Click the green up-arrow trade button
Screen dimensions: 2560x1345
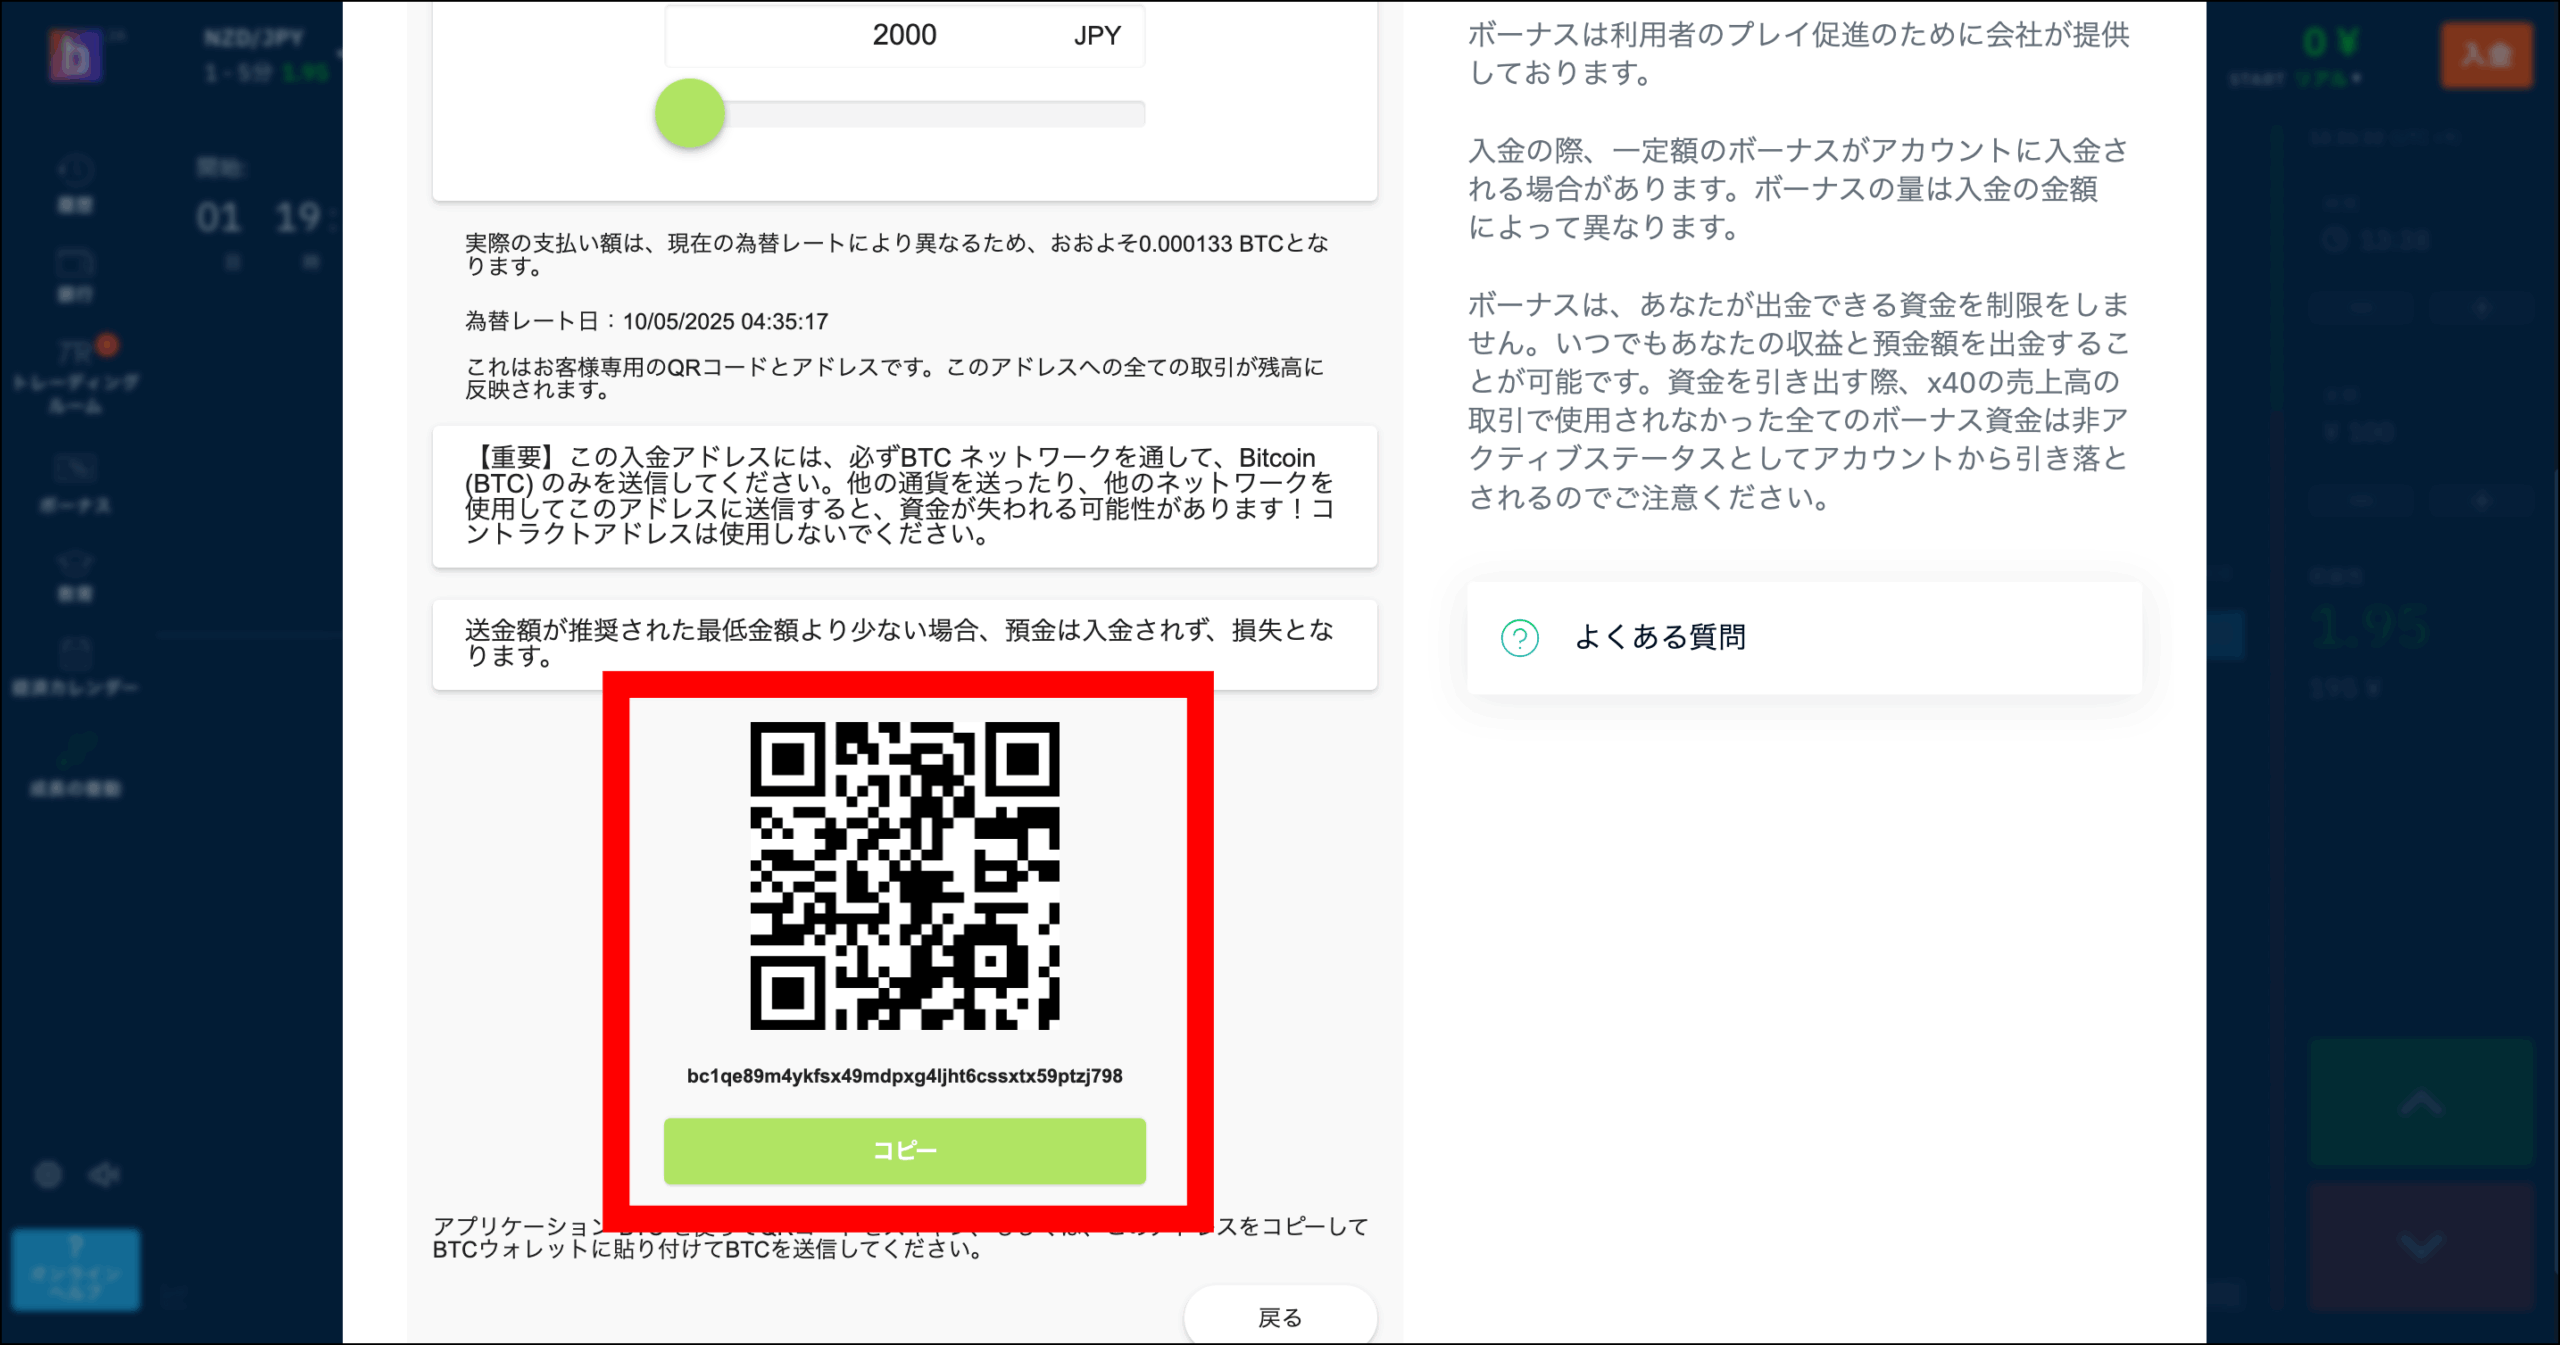pos(2421,1103)
